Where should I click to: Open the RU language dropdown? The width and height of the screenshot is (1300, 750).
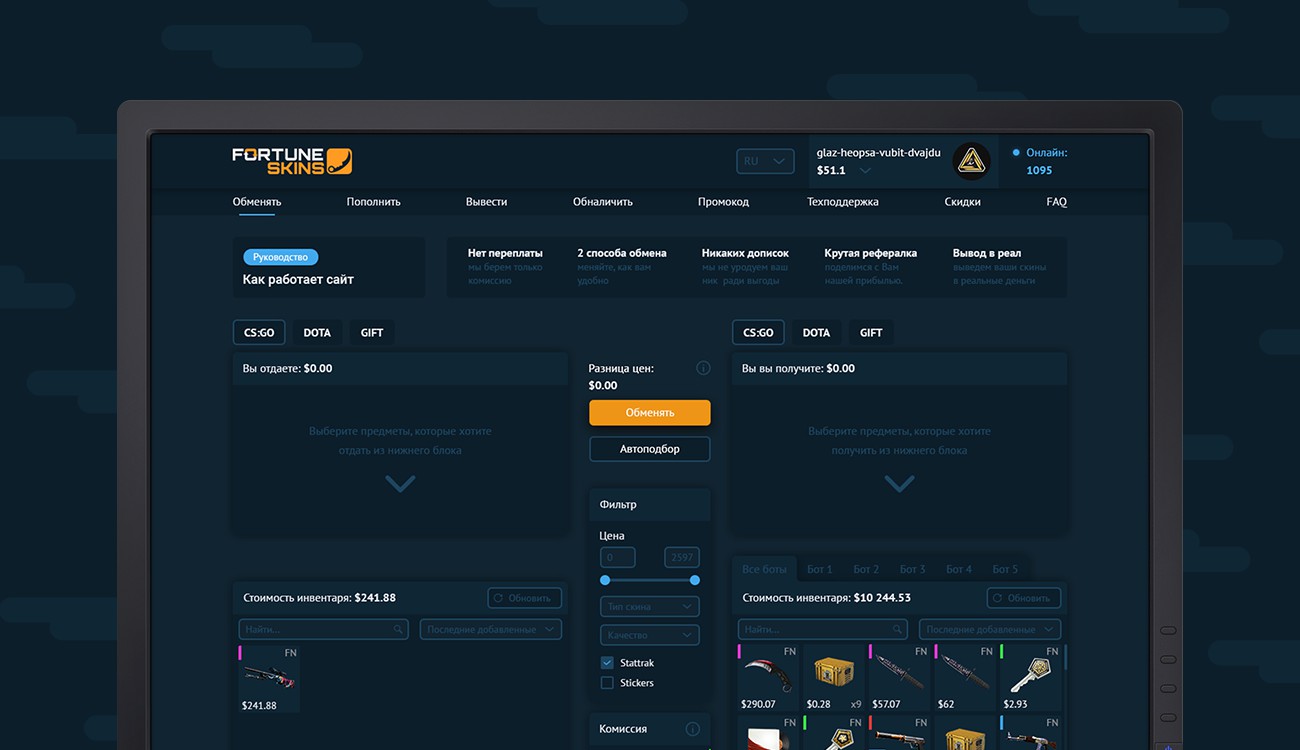coord(765,161)
